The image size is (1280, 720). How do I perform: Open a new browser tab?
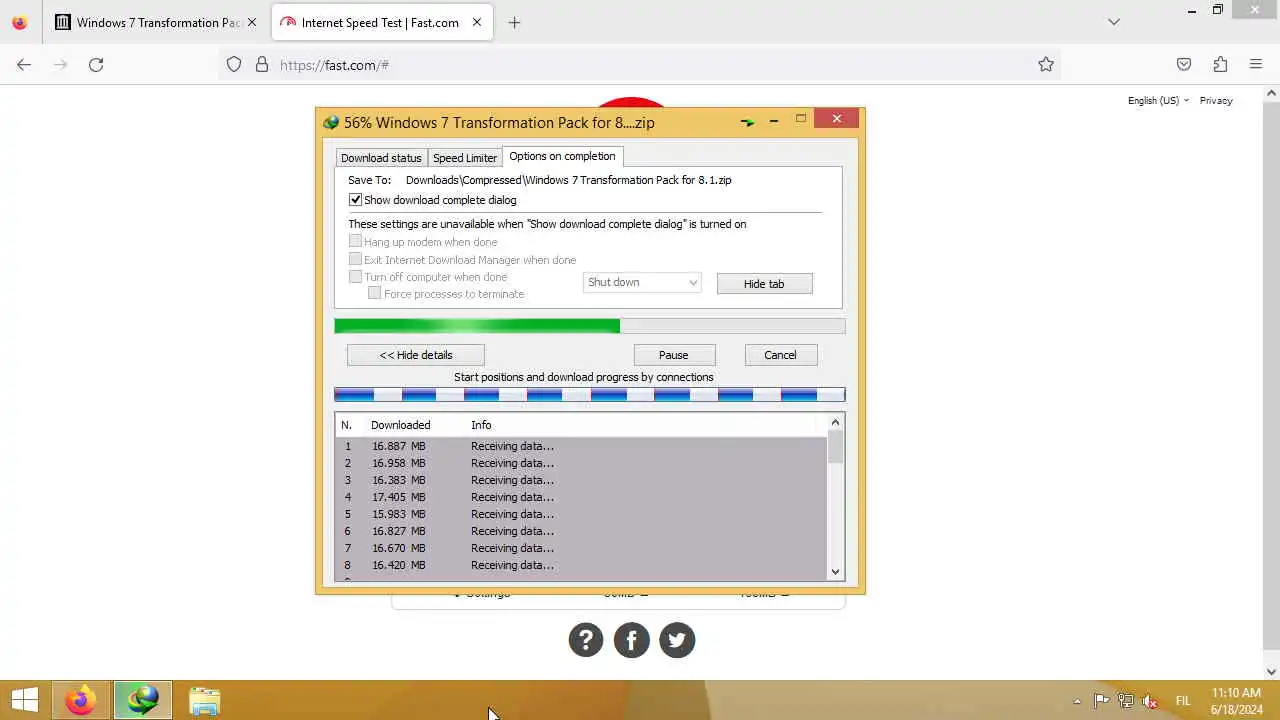tap(514, 22)
